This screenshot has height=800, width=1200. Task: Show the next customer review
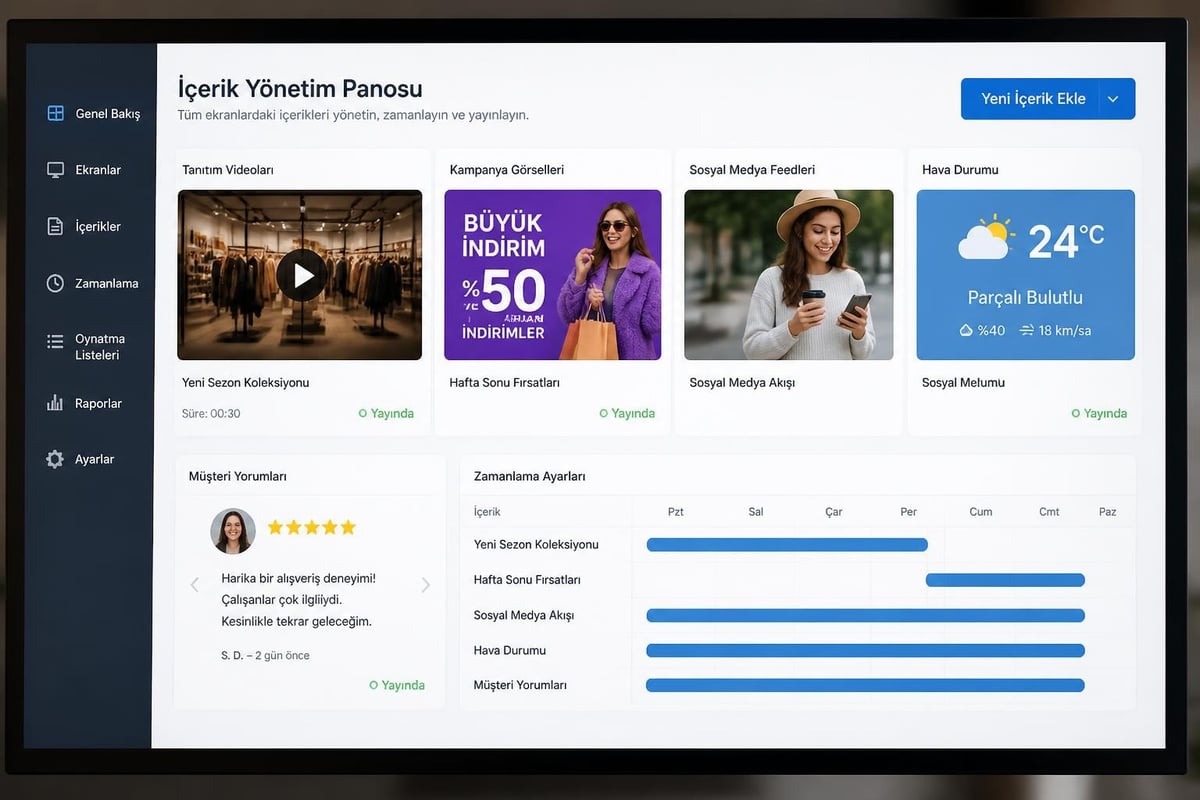coord(425,584)
